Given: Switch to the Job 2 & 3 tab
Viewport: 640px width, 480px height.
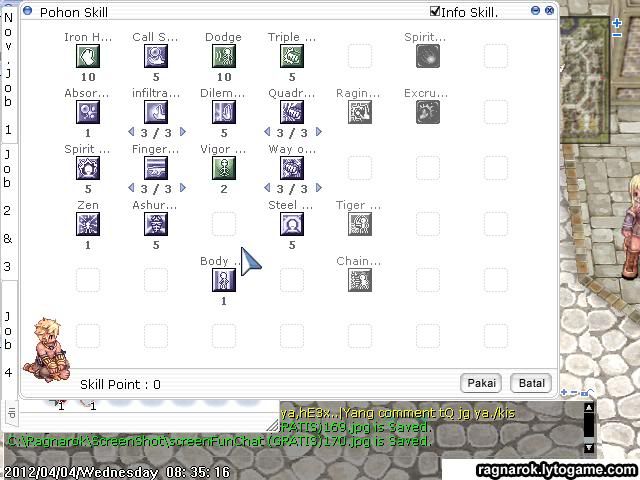Looking at the screenshot, I should coord(9,211).
